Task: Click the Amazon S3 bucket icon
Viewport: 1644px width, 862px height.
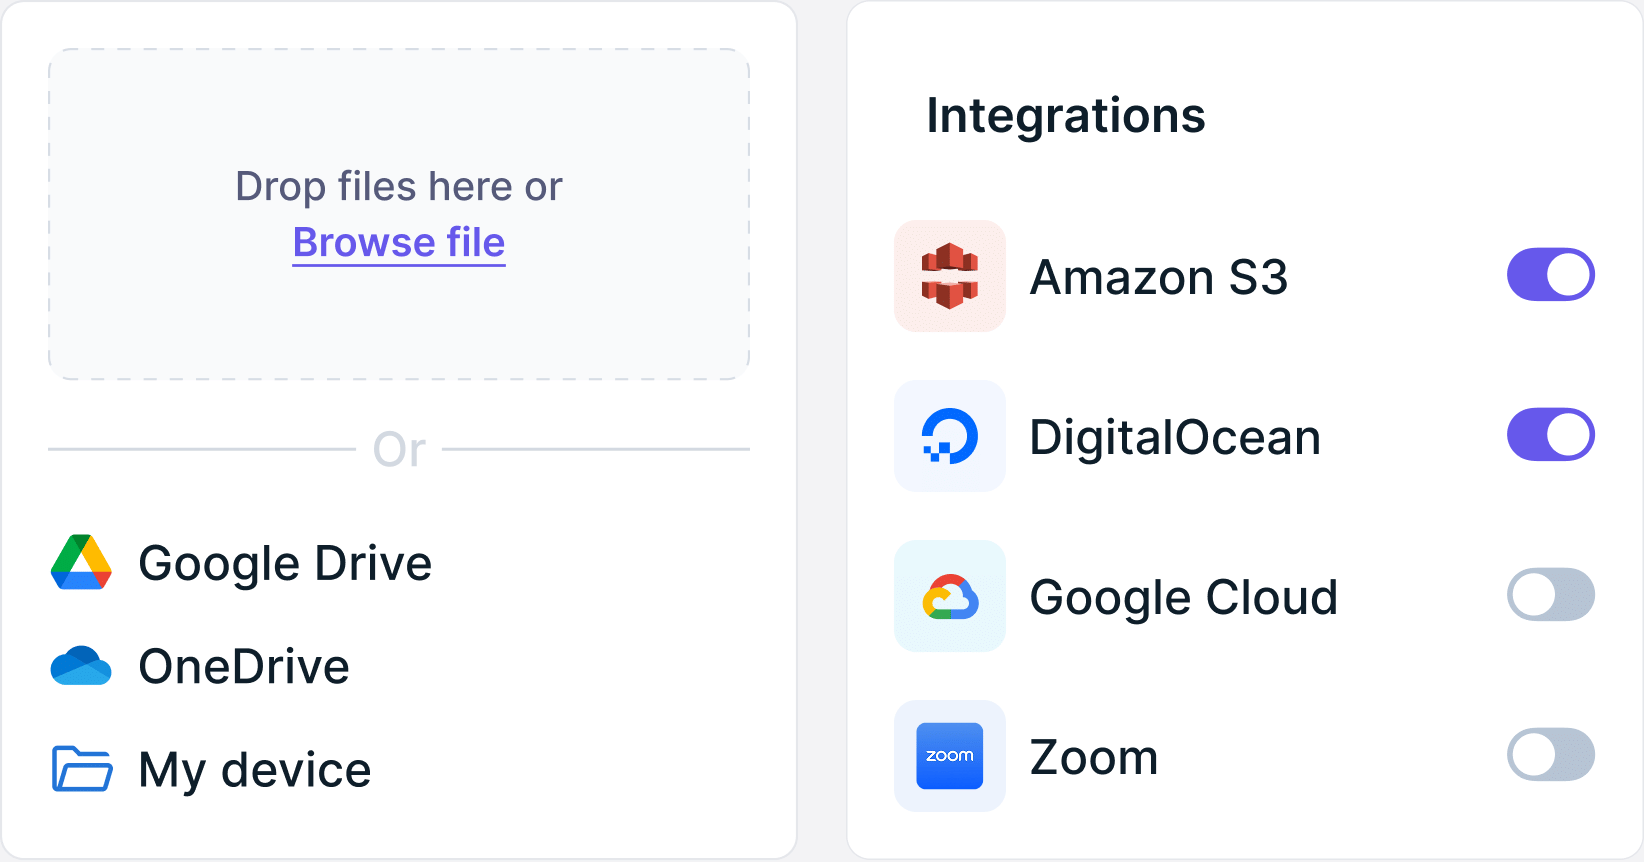Action: click(x=949, y=275)
